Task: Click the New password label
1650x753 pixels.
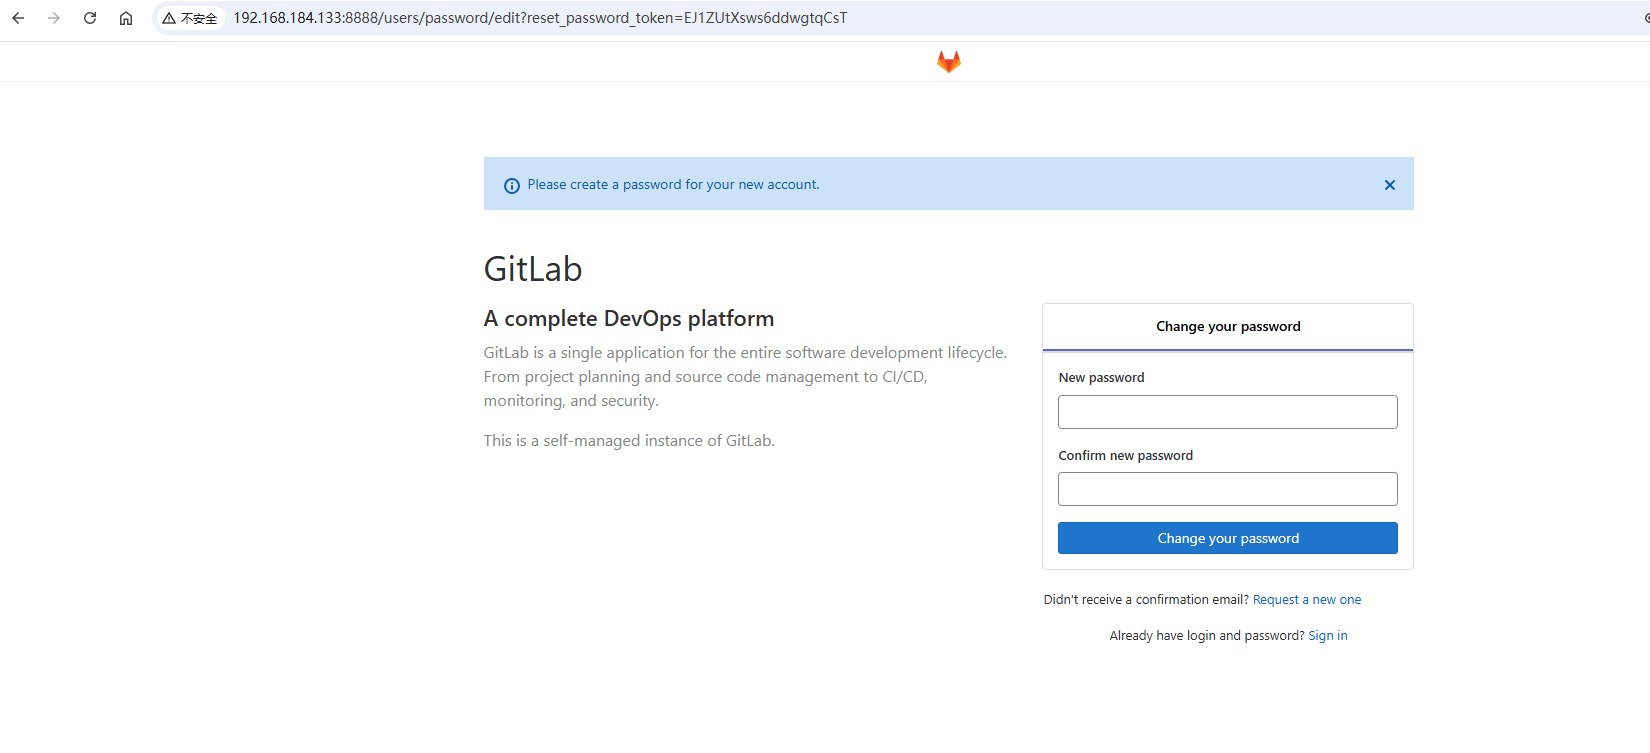Action: 1101,378
